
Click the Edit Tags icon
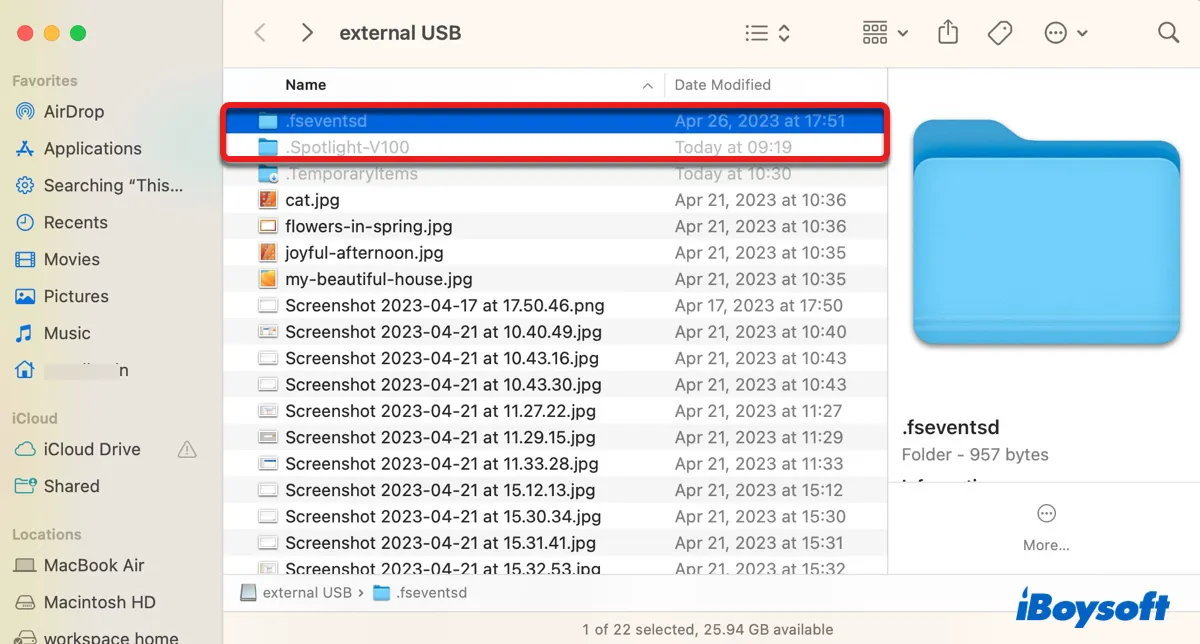click(999, 33)
